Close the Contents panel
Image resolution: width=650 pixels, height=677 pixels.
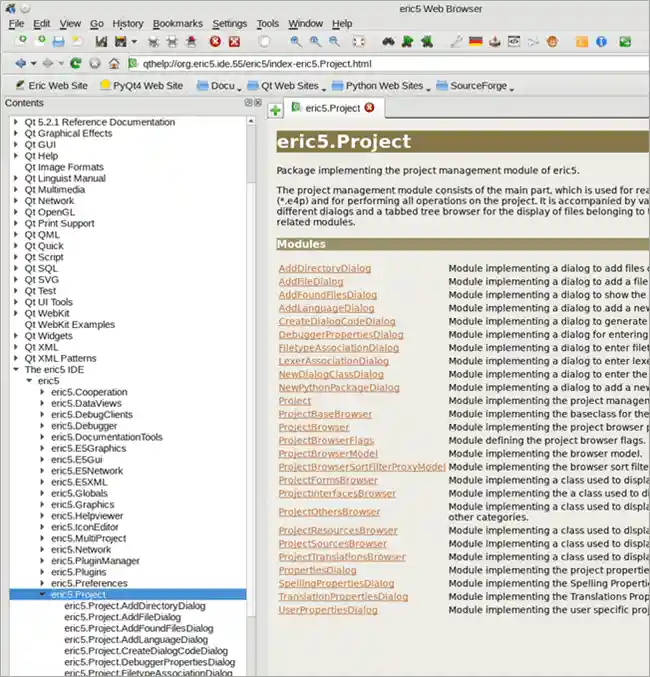257,103
